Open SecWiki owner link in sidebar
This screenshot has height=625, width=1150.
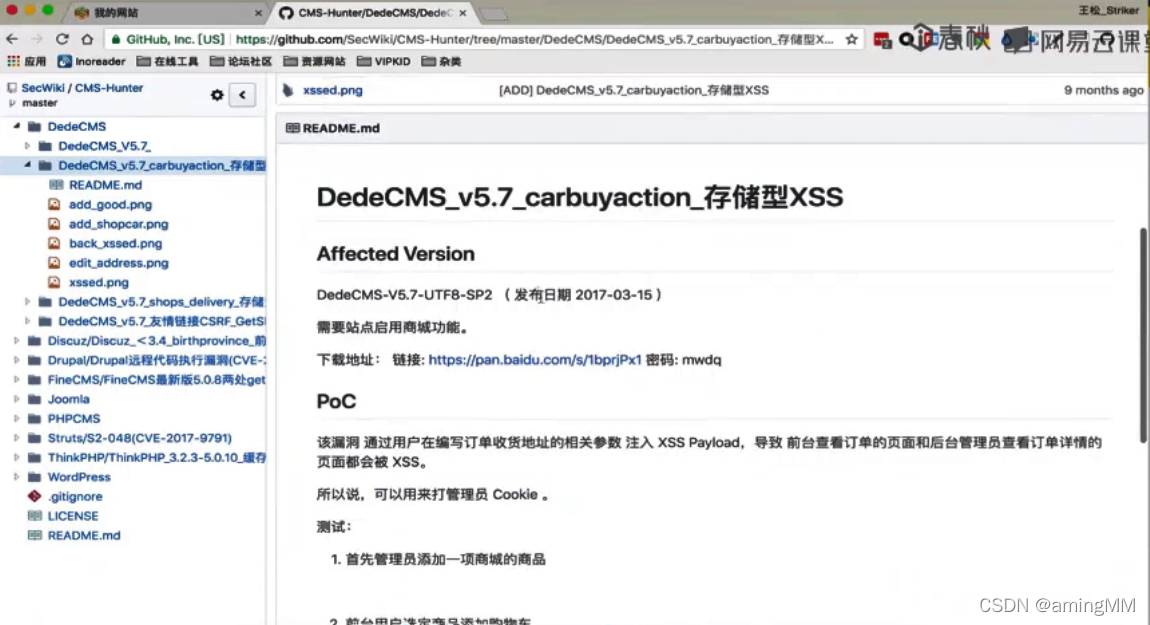[x=43, y=88]
